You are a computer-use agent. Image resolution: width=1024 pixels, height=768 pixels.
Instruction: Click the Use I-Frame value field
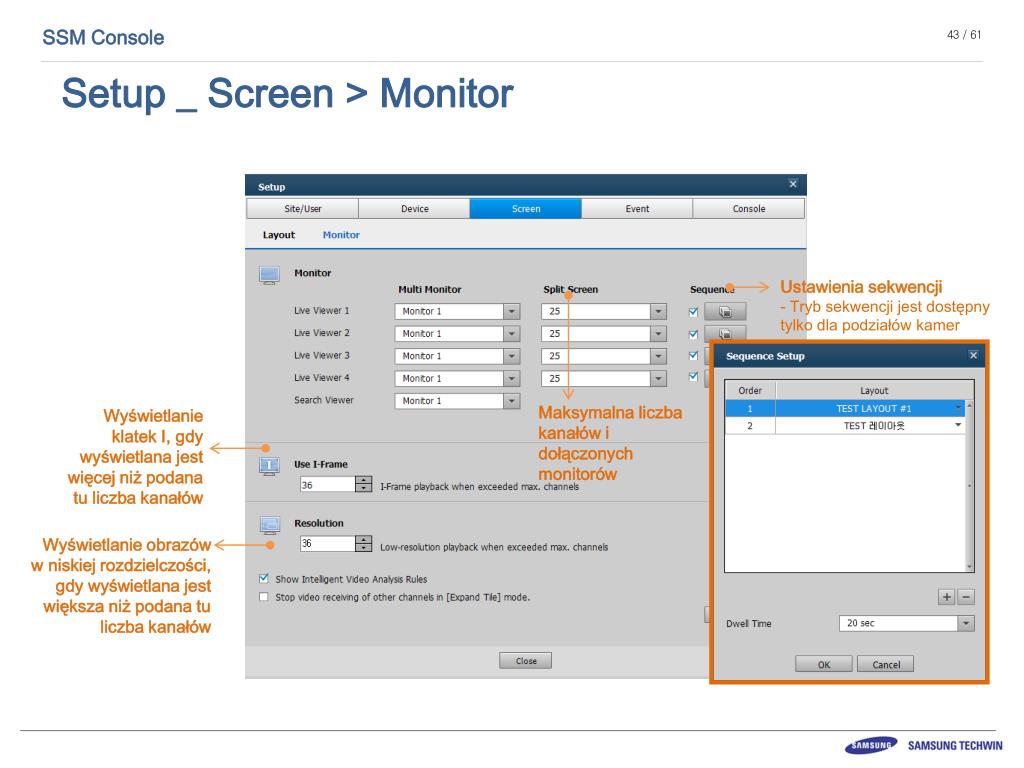click(x=327, y=485)
